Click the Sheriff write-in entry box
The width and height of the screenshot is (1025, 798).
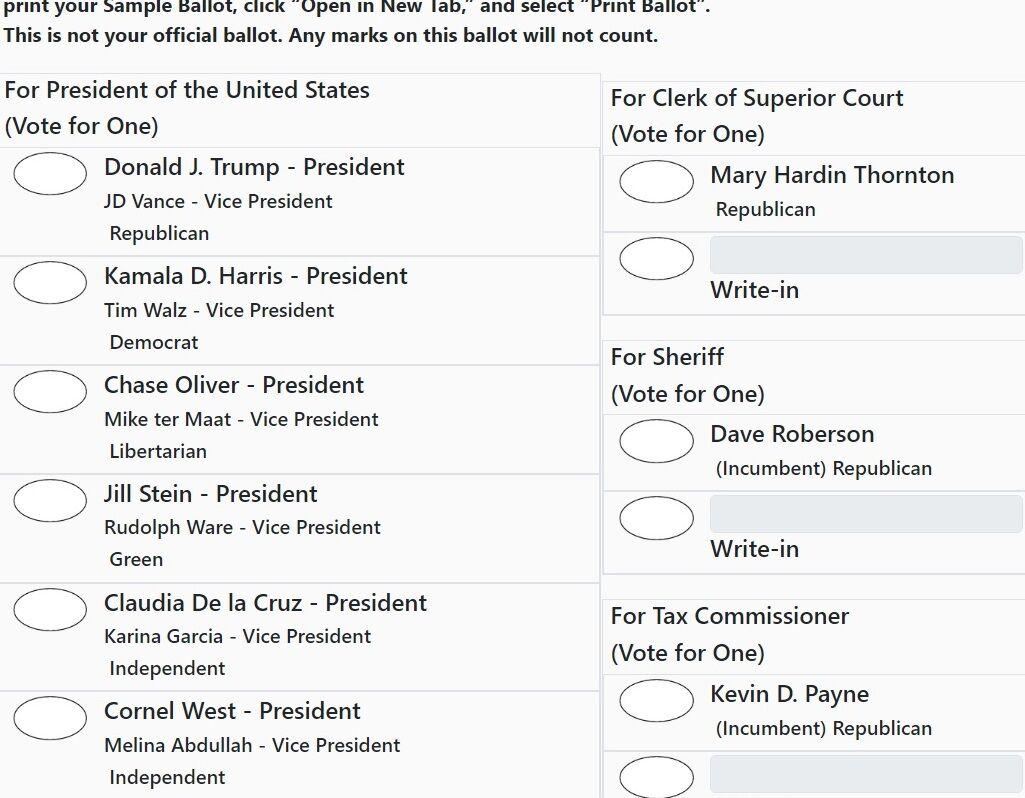pyautogui.click(x=865, y=511)
